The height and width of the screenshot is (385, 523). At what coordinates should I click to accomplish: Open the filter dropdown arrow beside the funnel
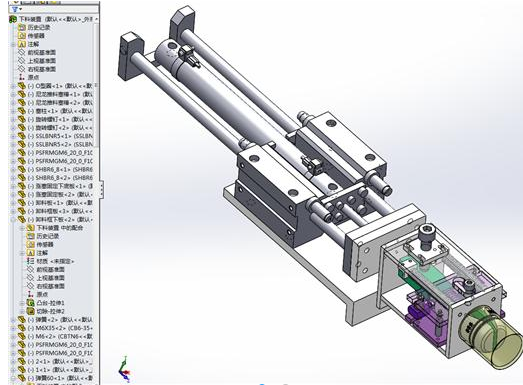21,9
